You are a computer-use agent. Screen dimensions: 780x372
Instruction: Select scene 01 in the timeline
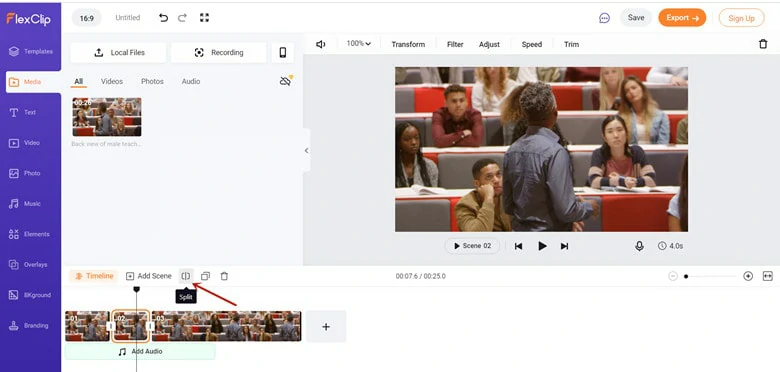click(87, 326)
